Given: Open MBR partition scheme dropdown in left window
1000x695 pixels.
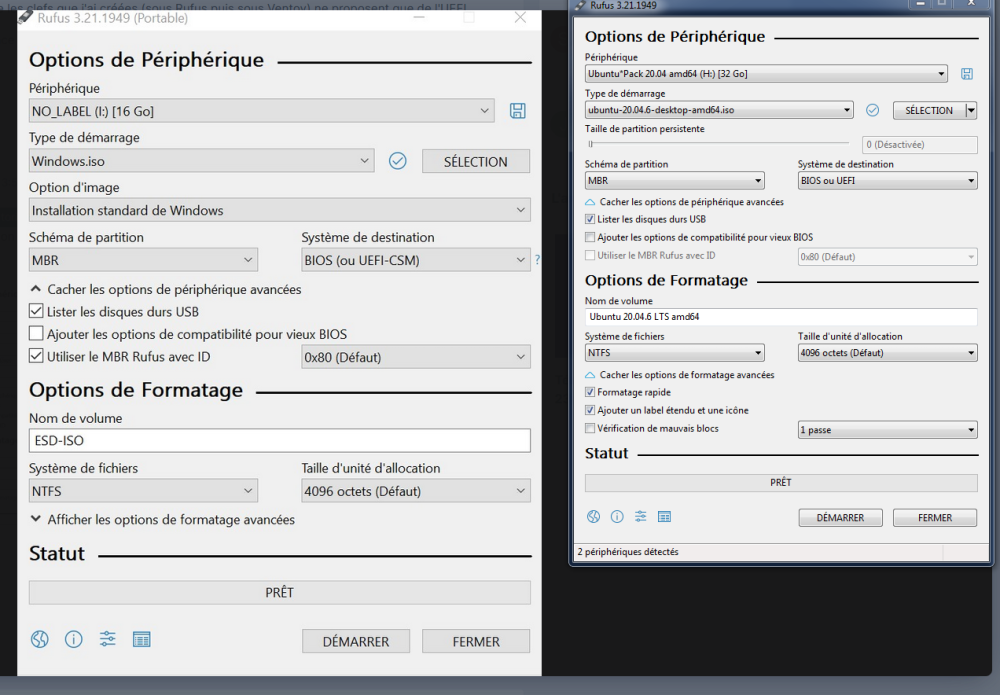Looking at the screenshot, I should pos(143,260).
